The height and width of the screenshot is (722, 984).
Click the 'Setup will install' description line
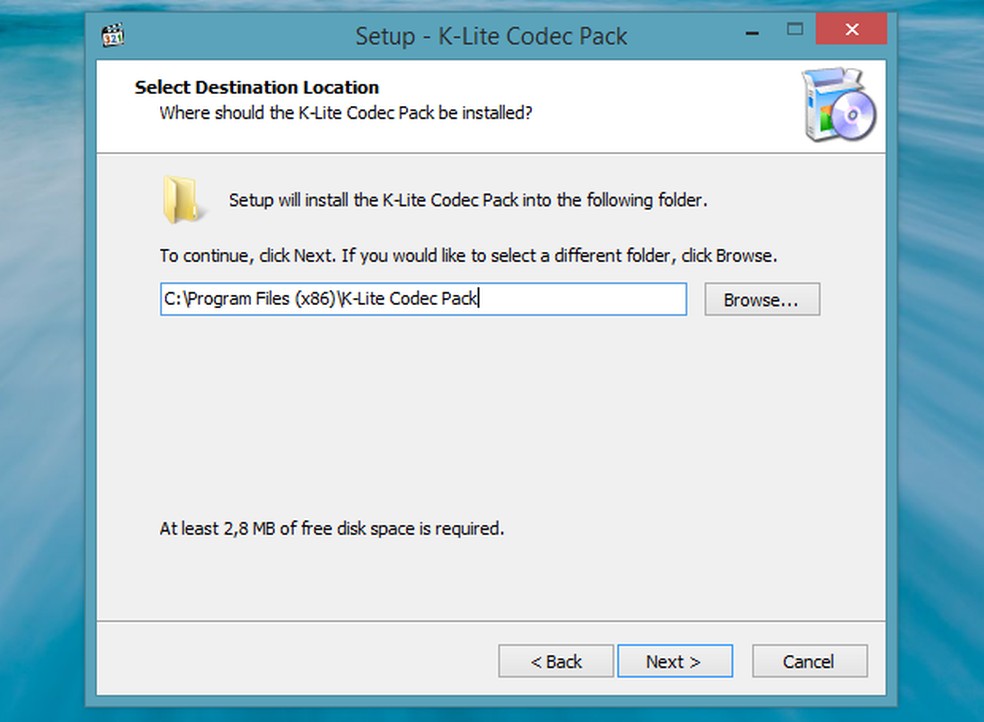click(x=468, y=200)
